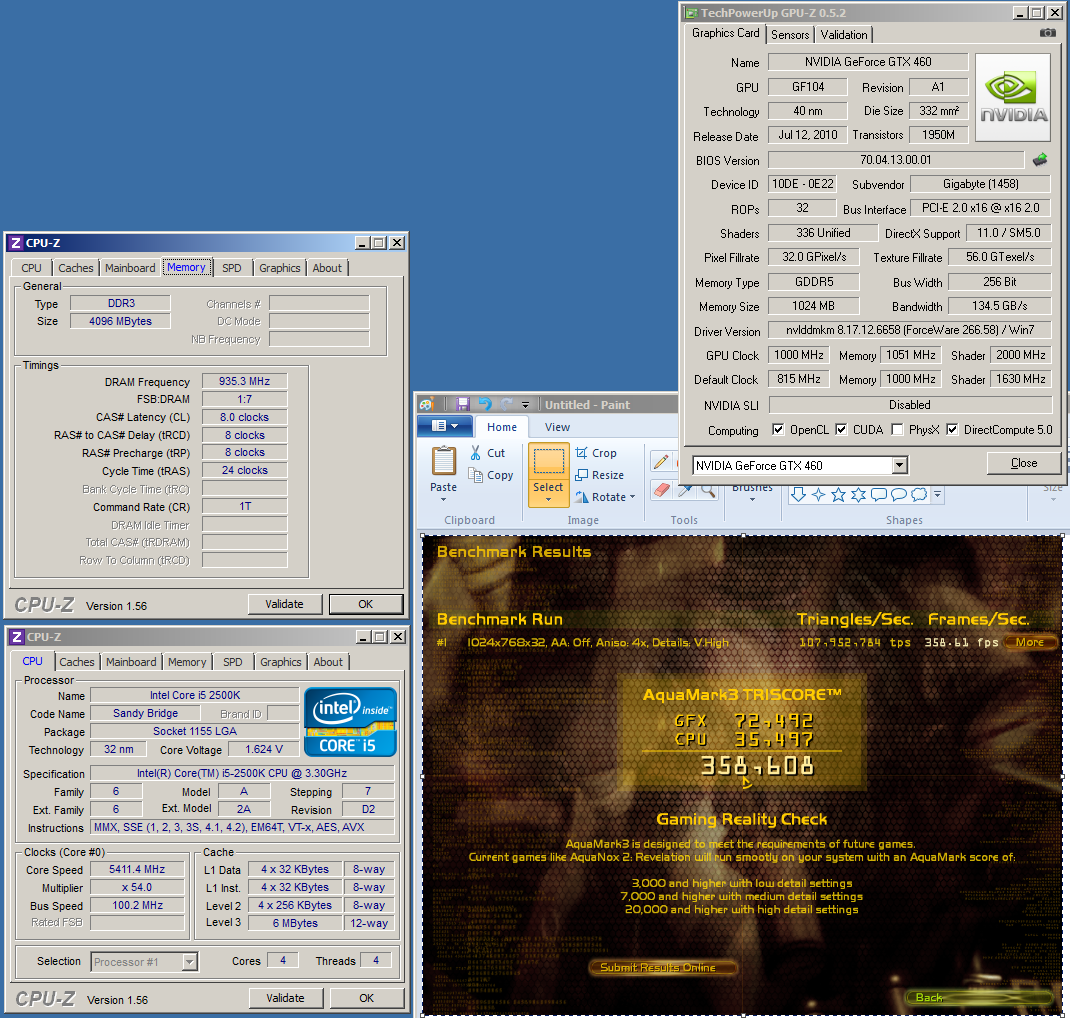The image size is (1070, 1018).
Task: Click the NVIDIA logo in GPU-Z
Action: click(x=1013, y=98)
